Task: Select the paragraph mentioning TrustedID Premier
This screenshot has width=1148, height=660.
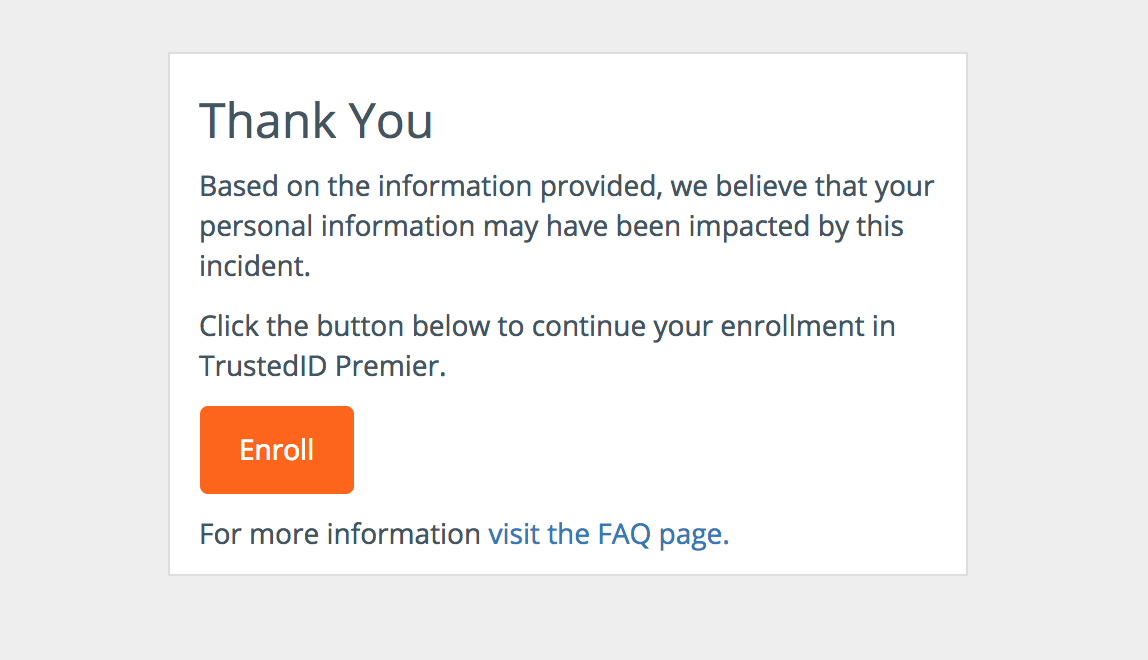Action: pos(548,345)
